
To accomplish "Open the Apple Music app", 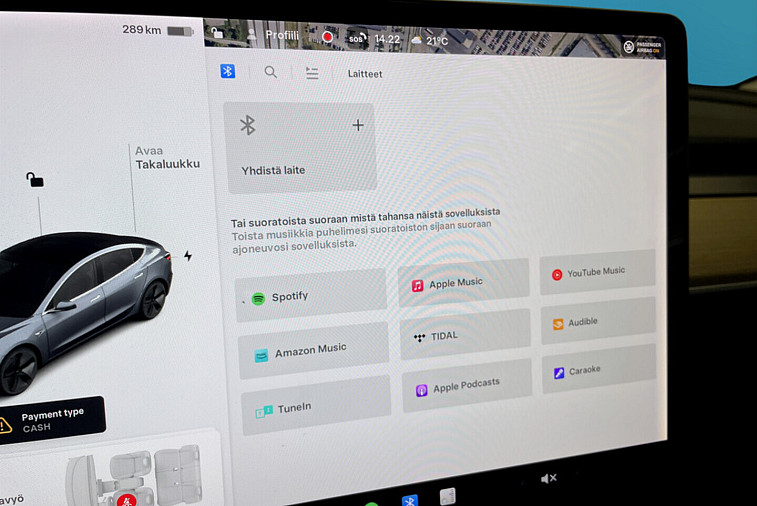I will point(463,283).
